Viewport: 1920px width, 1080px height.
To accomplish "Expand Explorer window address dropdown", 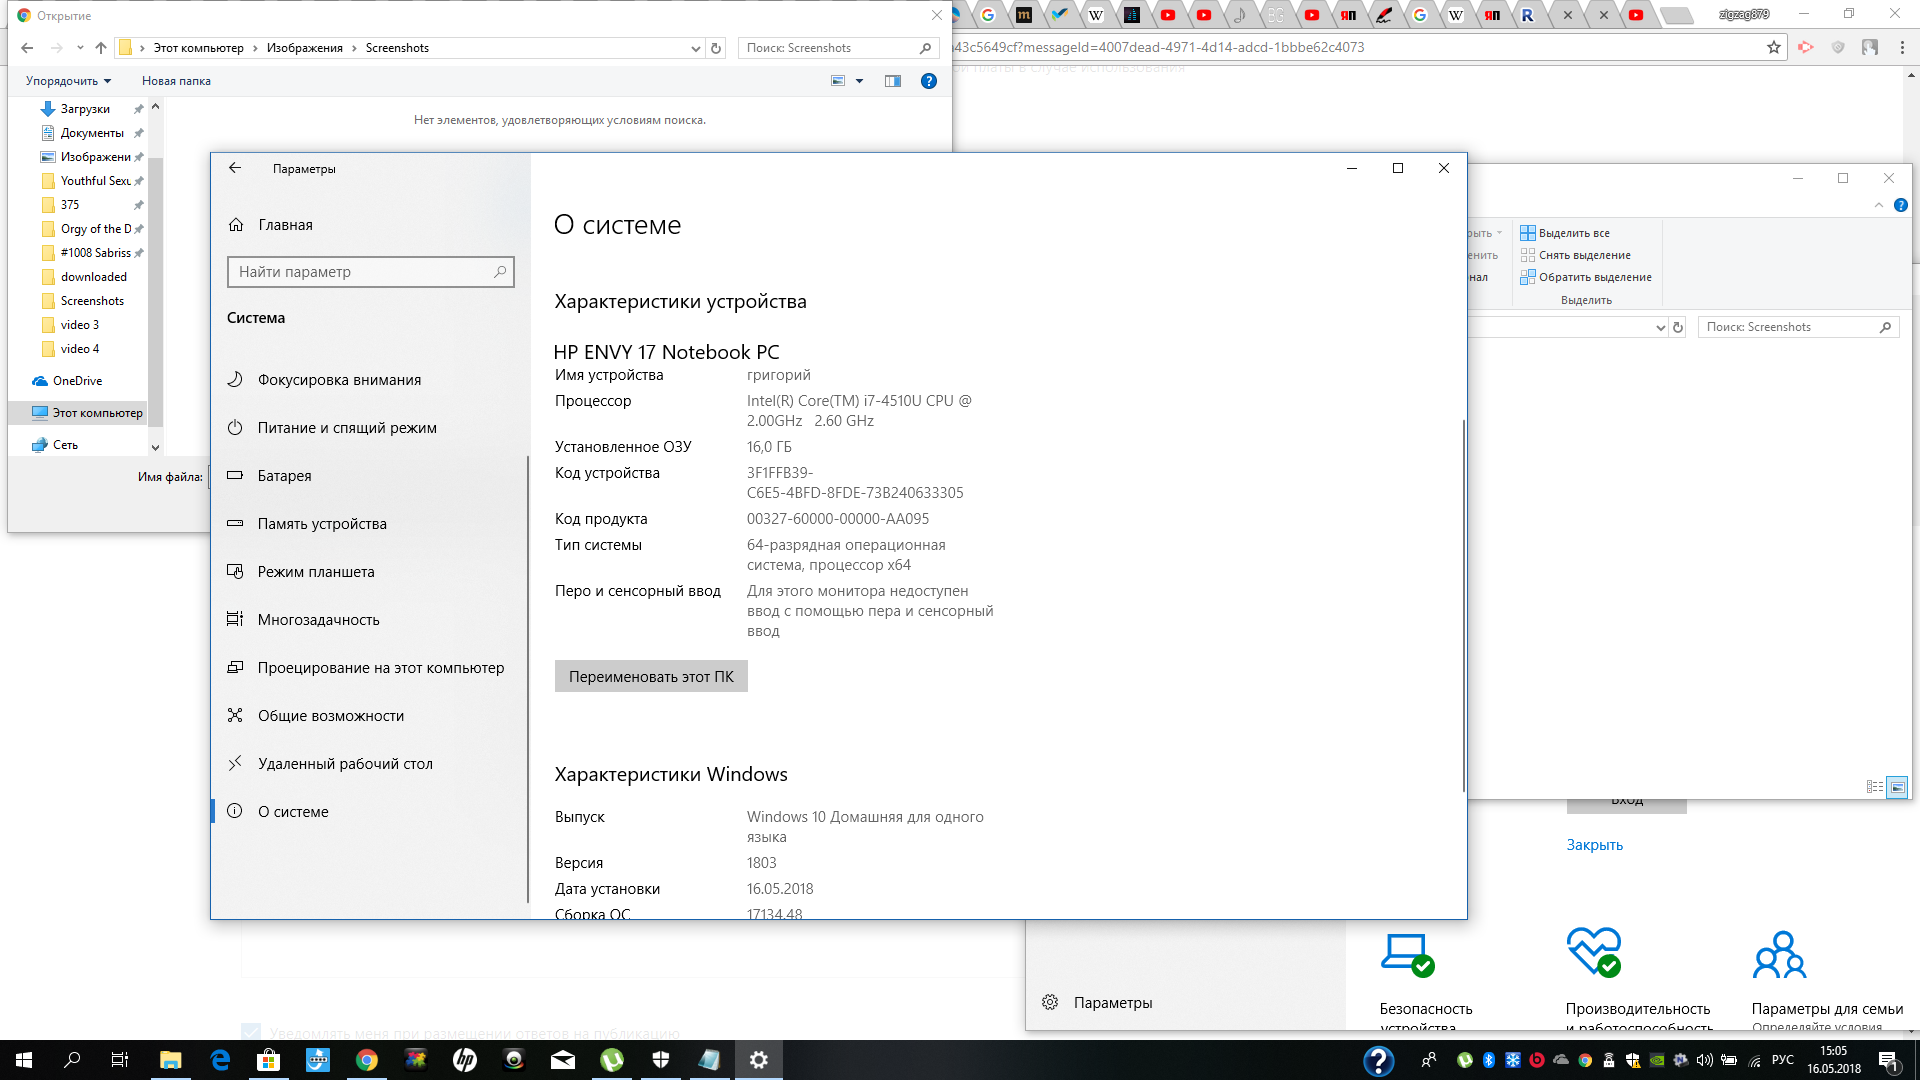I will click(1661, 327).
